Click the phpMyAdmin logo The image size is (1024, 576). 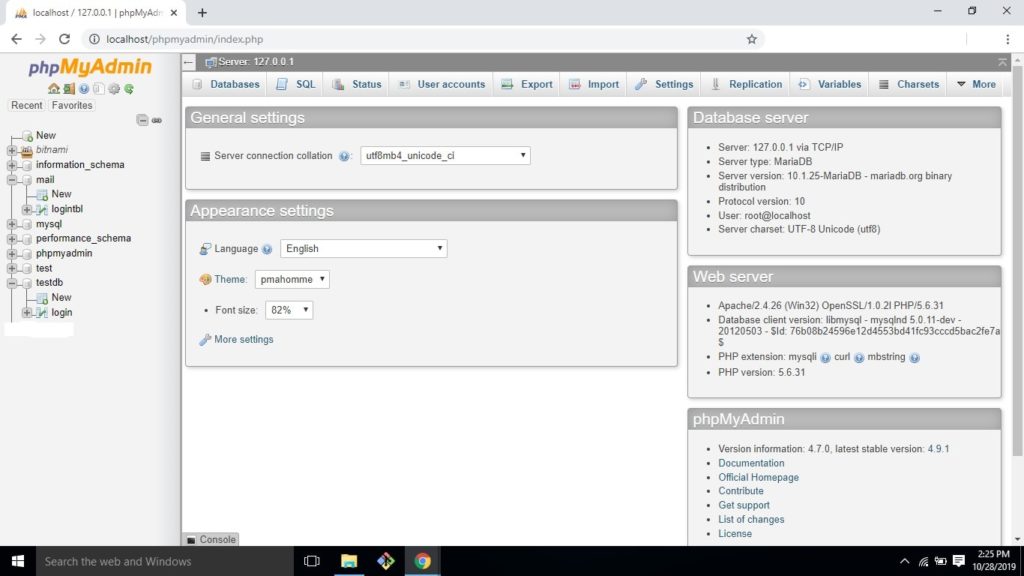click(90, 67)
